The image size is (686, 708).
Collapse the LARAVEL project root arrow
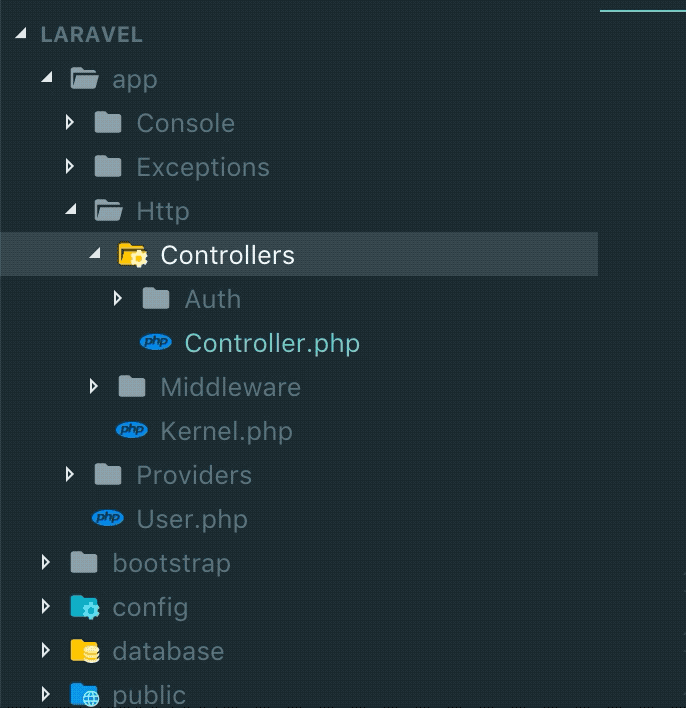pos(22,35)
